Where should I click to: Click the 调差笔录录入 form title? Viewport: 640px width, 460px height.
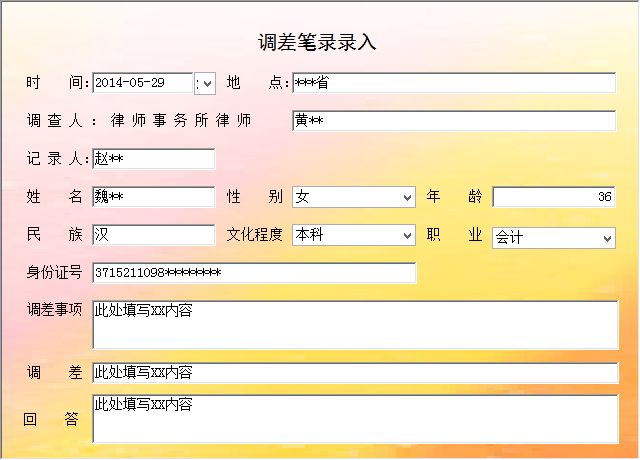pyautogui.click(x=317, y=42)
